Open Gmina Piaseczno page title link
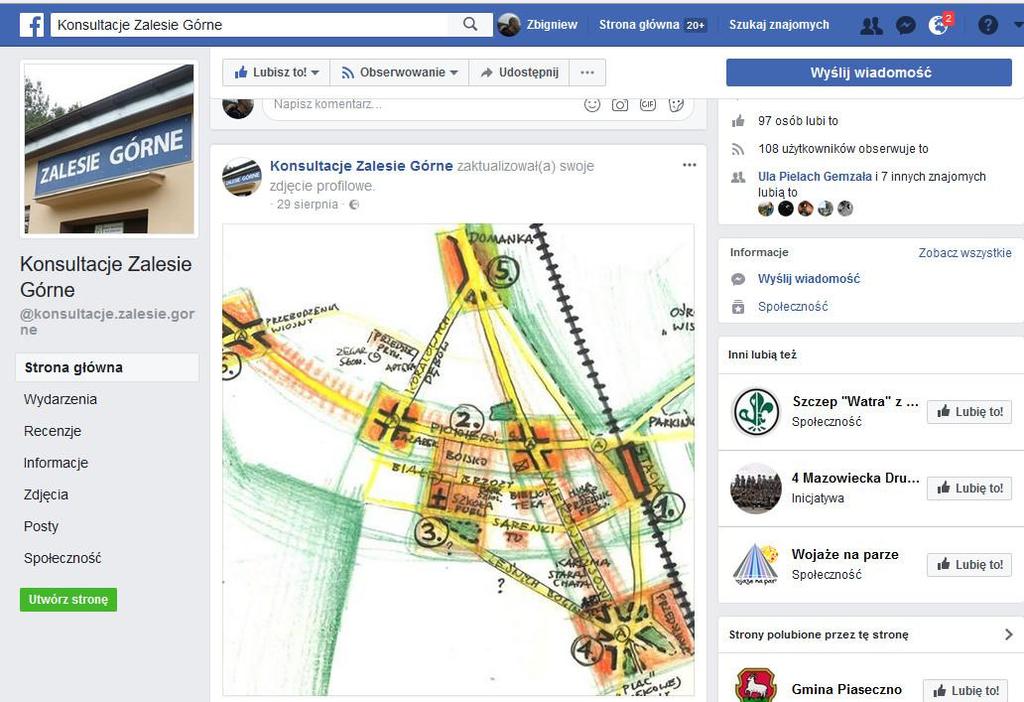 846,690
